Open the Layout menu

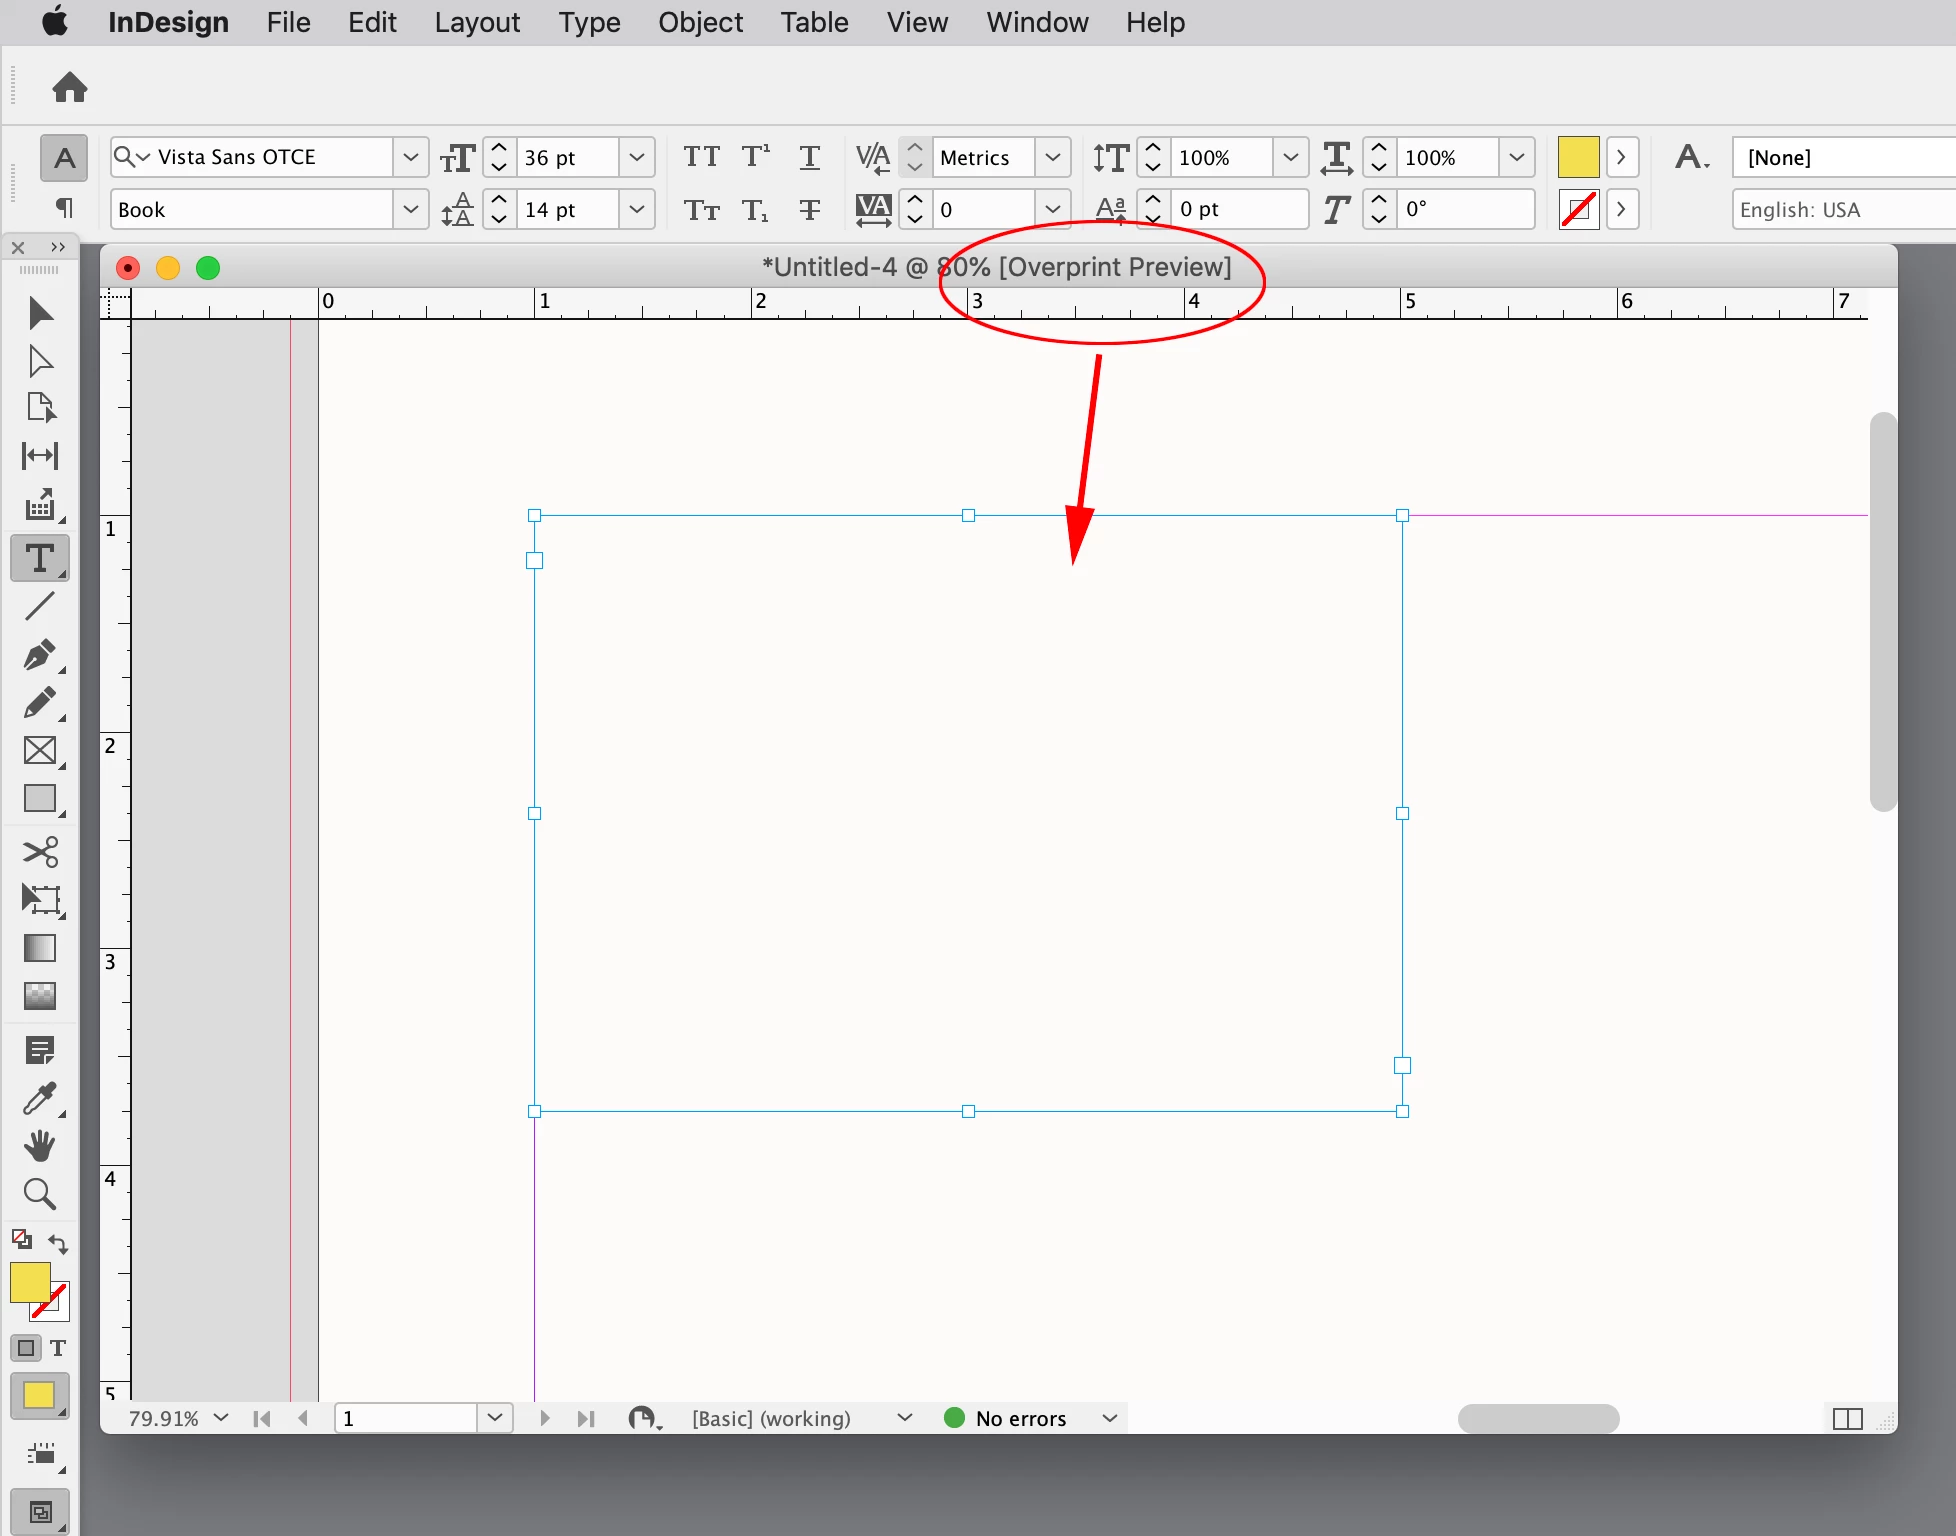[477, 22]
